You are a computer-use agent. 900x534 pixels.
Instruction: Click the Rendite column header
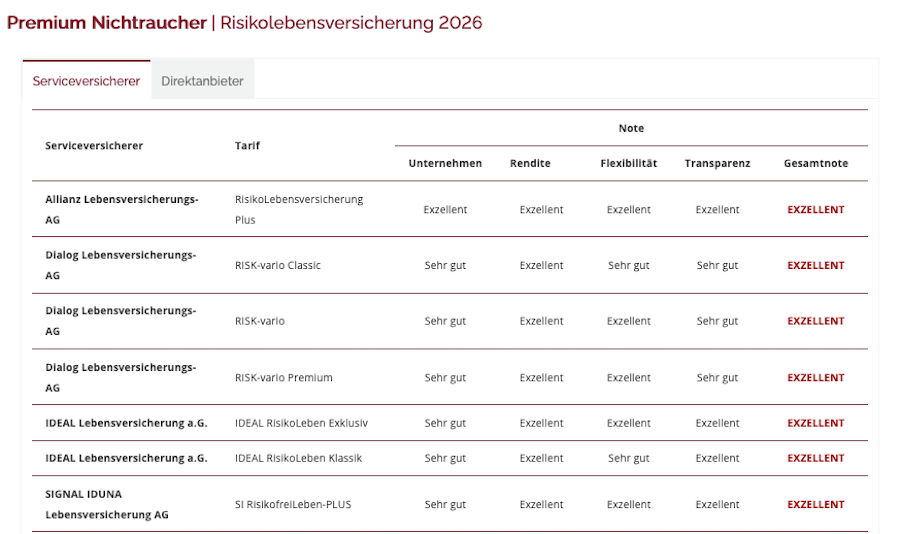click(x=530, y=163)
